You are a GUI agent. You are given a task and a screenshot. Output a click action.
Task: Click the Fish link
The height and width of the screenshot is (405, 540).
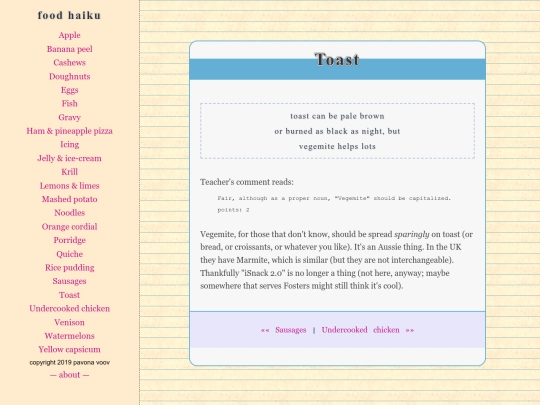click(x=70, y=104)
